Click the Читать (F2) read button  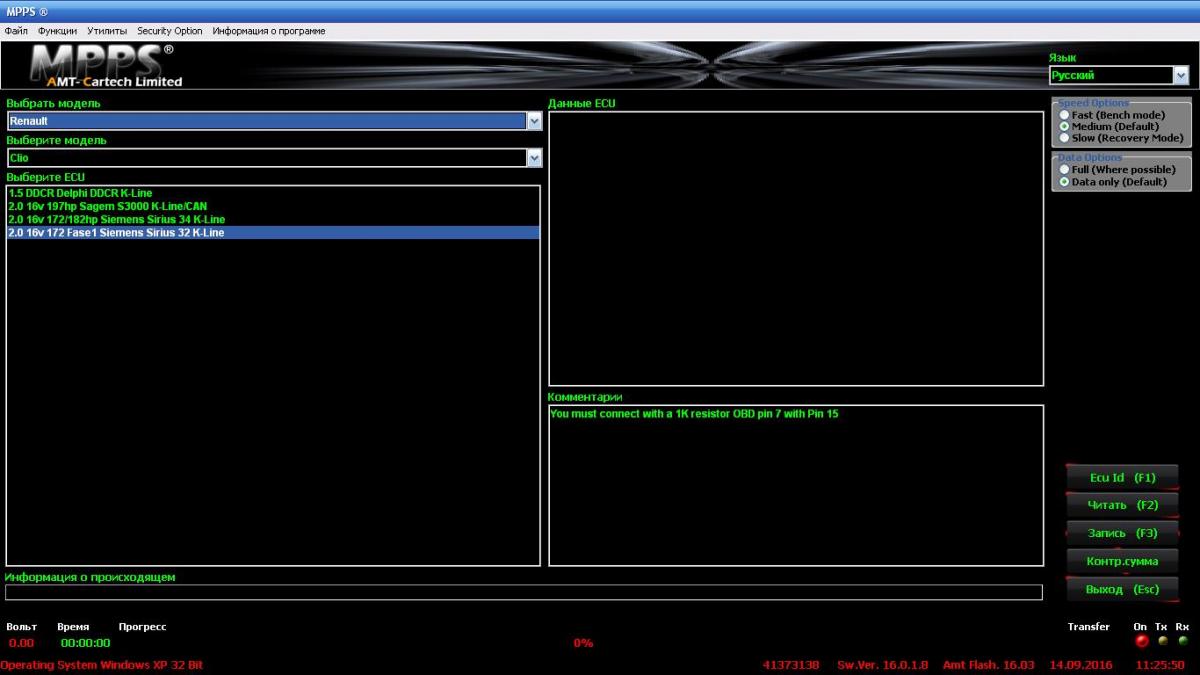[1122, 505]
